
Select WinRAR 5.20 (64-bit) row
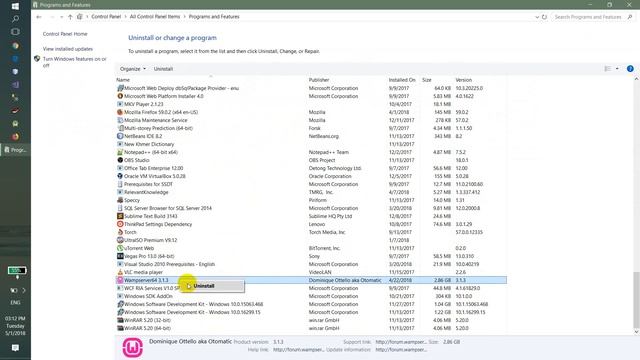[x=311, y=328]
